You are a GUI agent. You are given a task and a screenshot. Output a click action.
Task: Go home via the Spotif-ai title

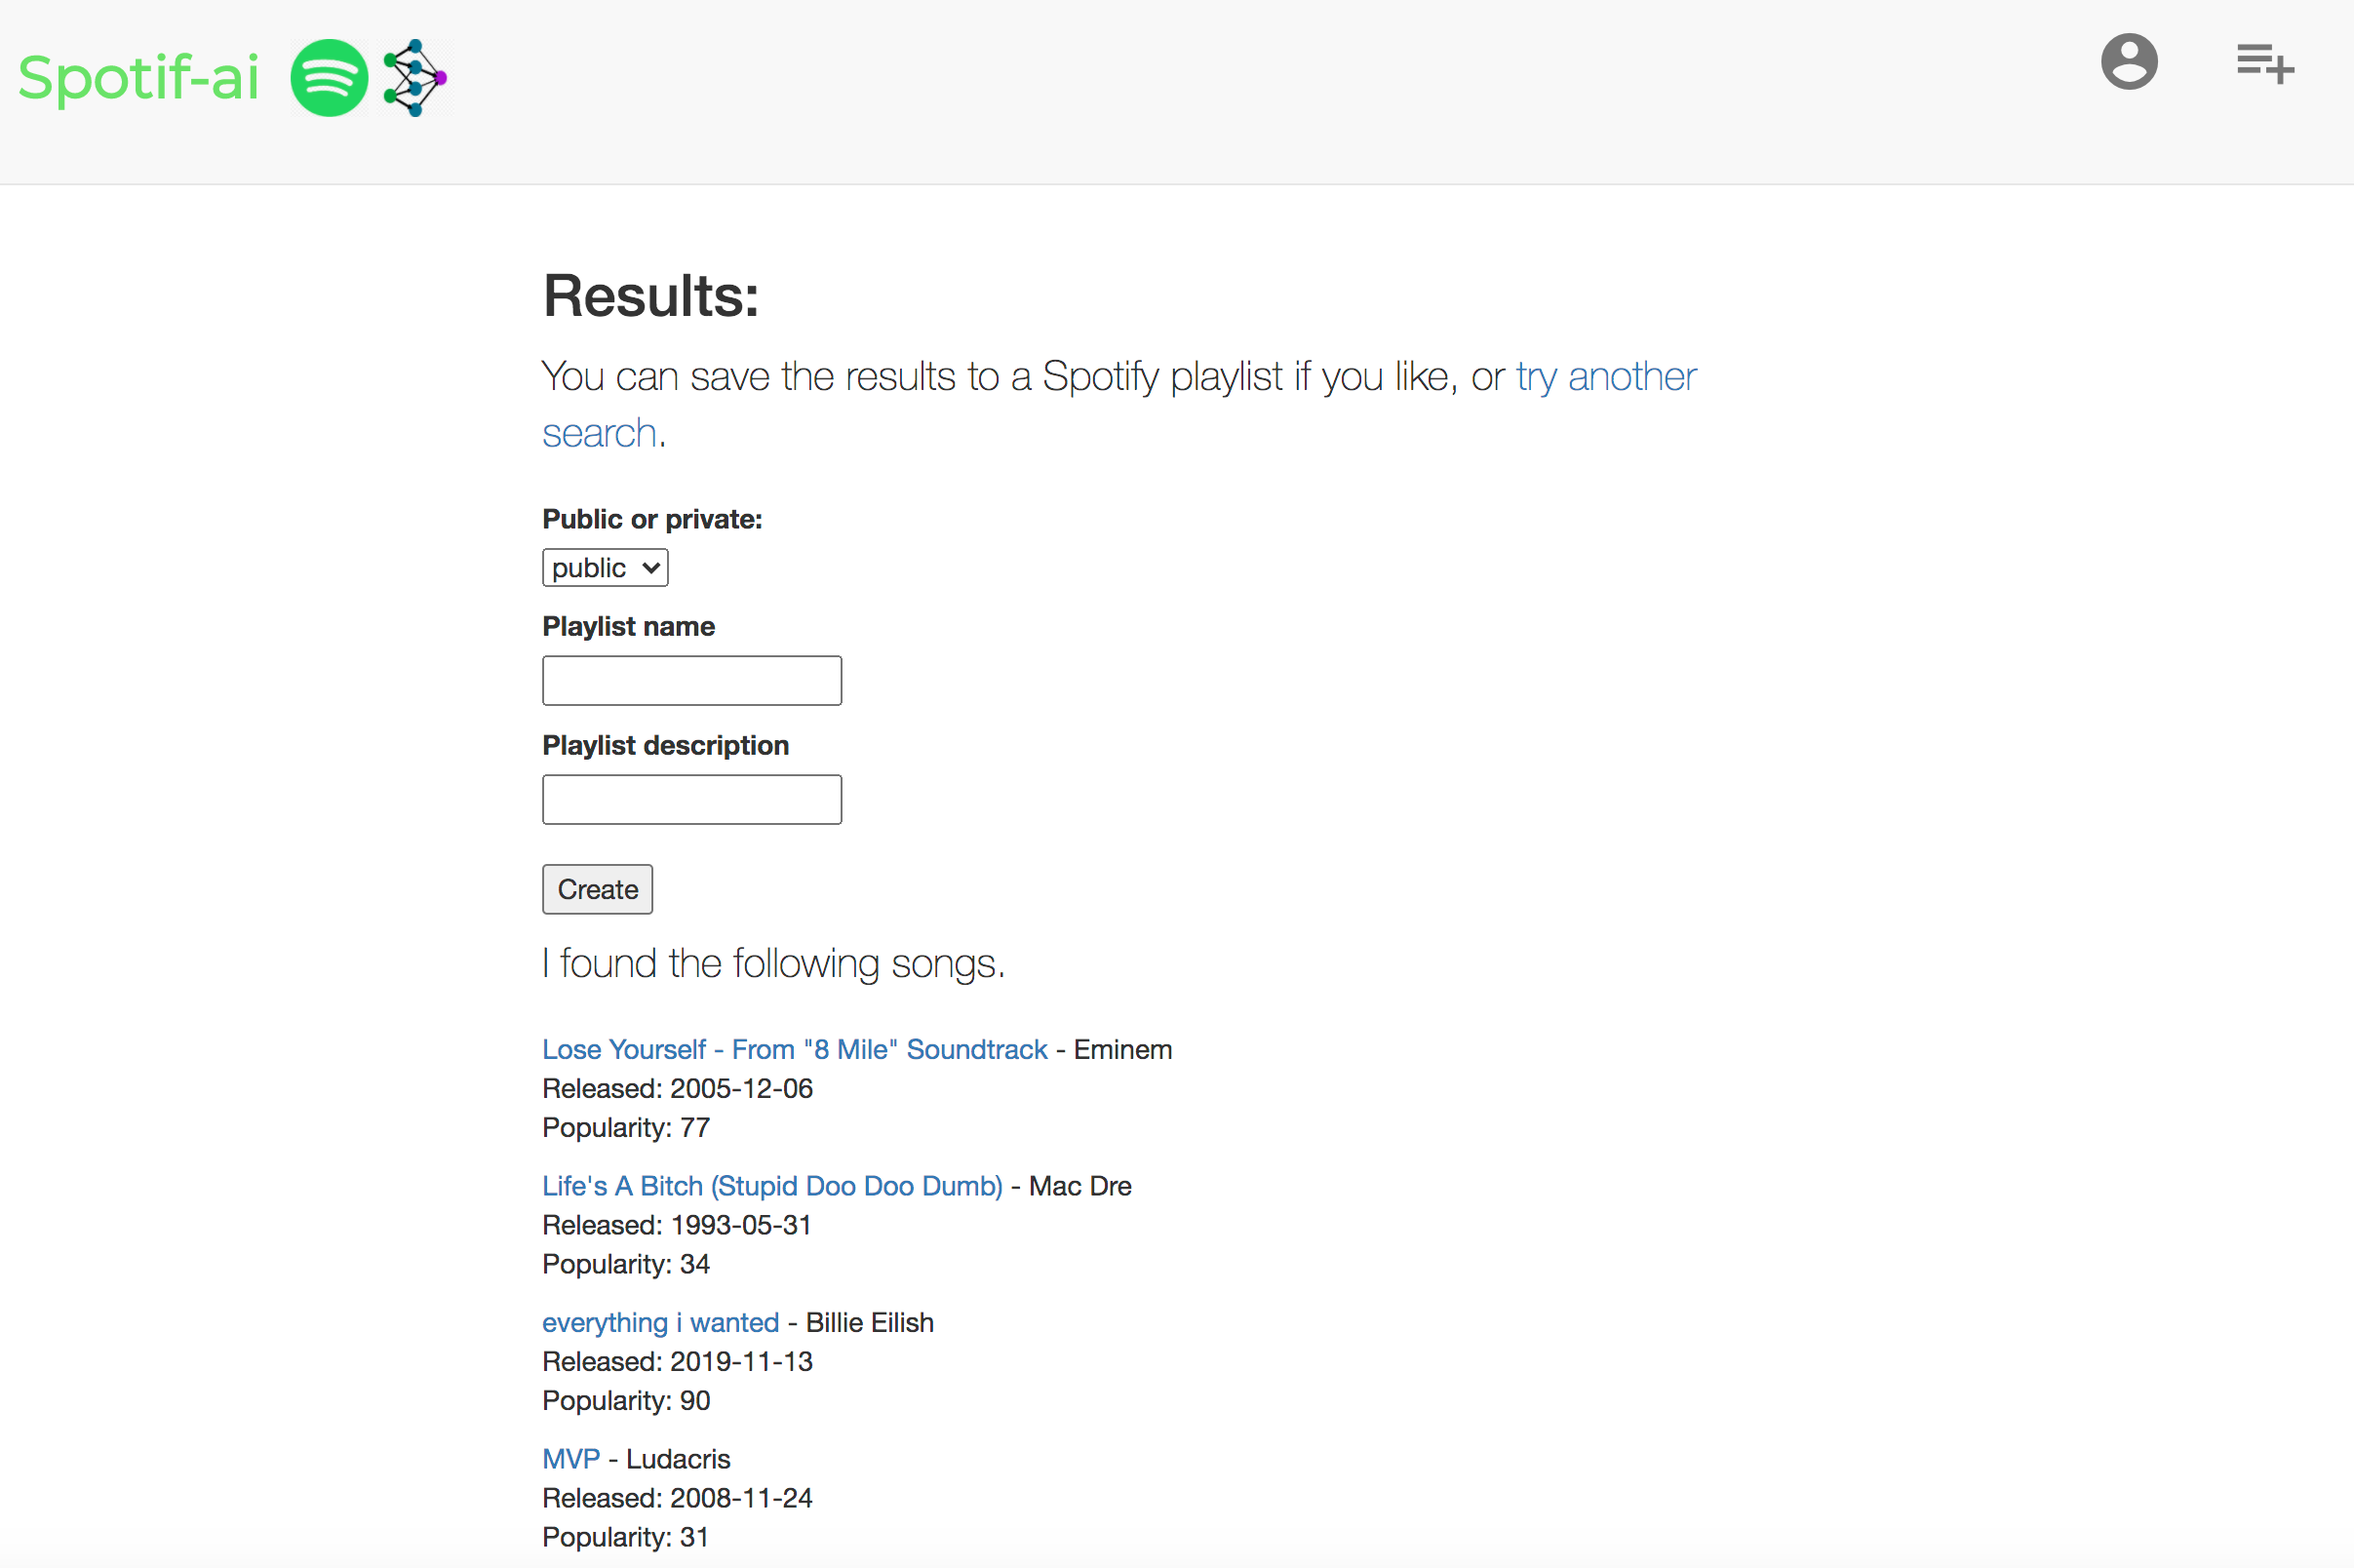pyautogui.click(x=139, y=78)
